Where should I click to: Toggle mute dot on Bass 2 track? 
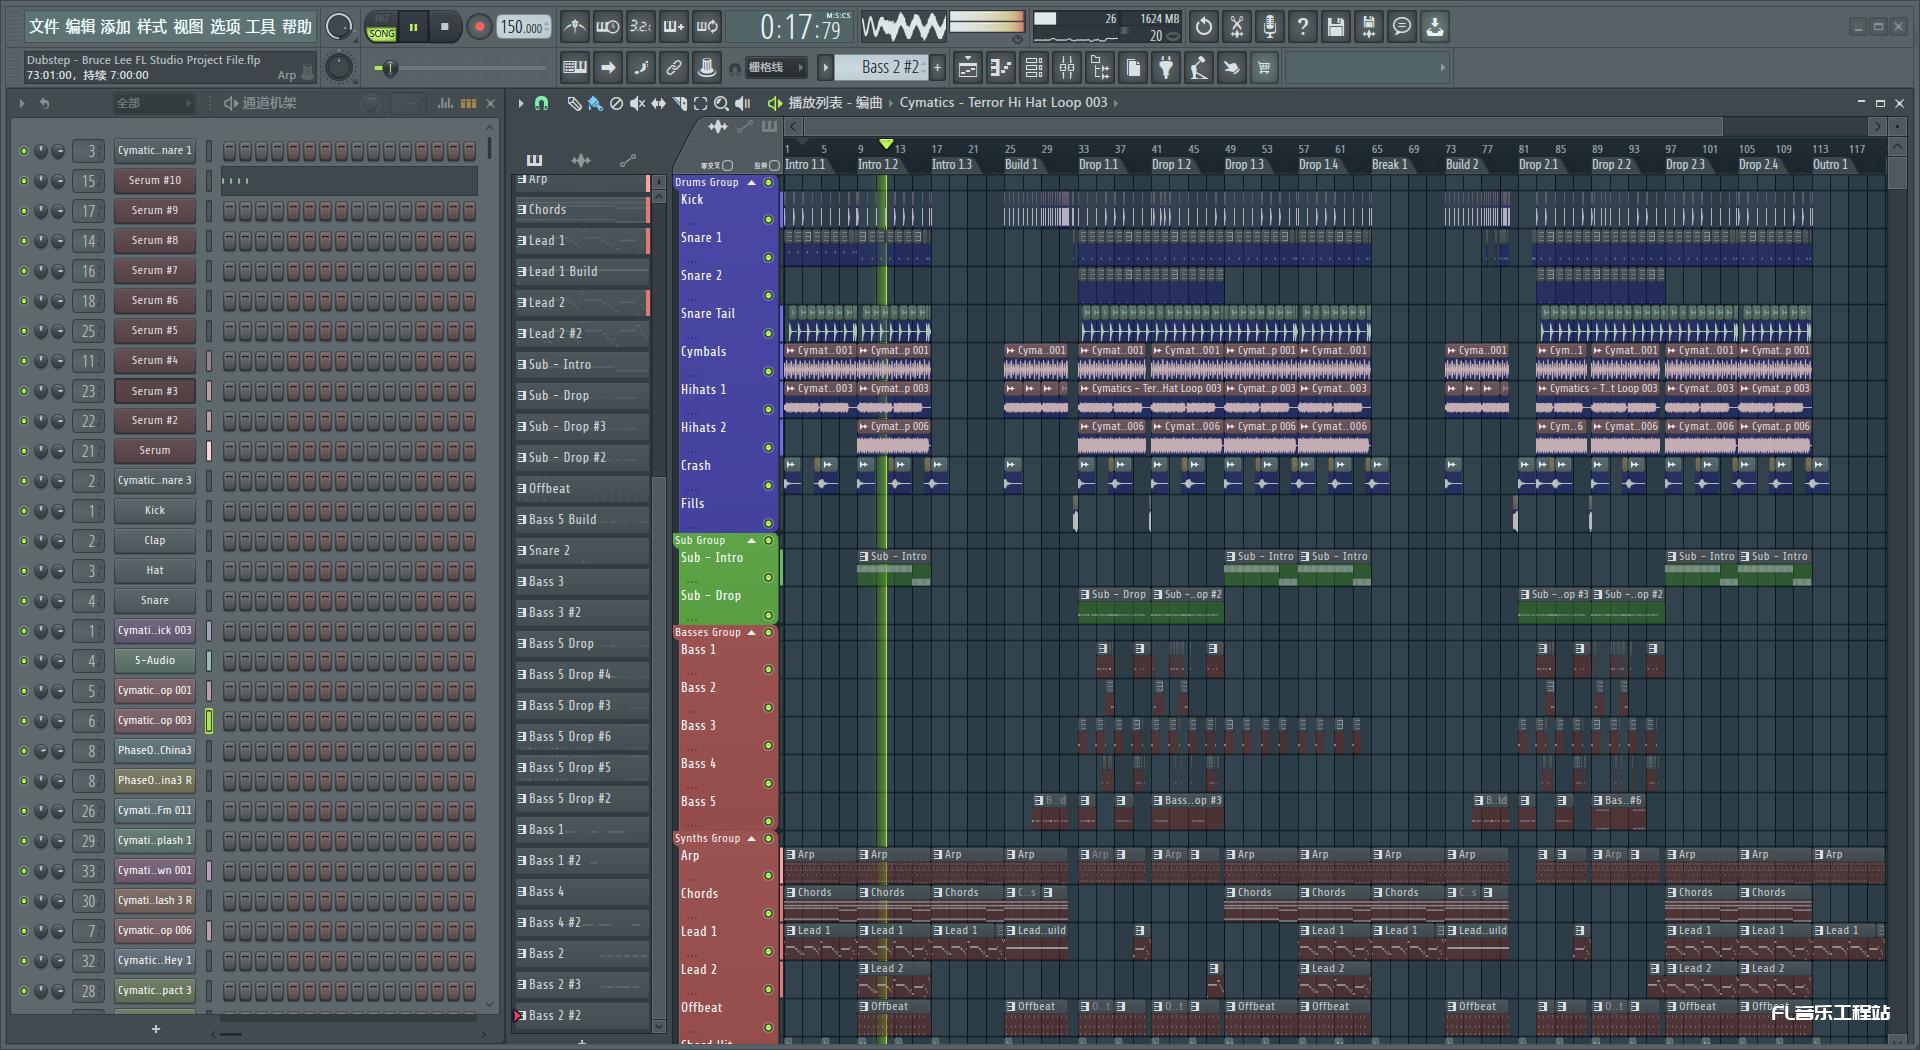pos(768,708)
